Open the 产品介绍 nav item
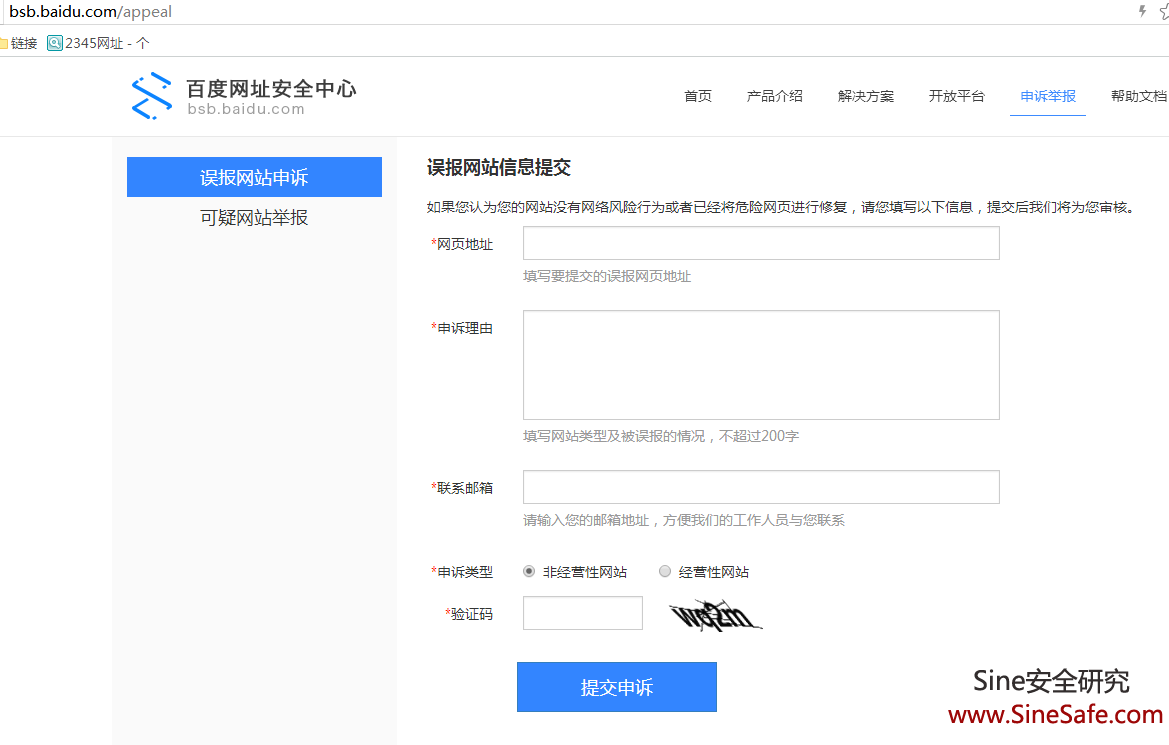 (775, 96)
